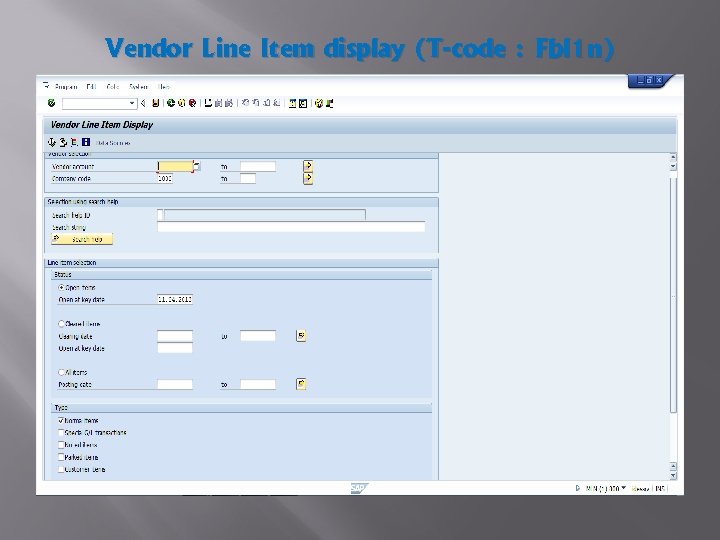Viewport: 720px width, 540px height.
Task: Click the yellow Exit icon
Action: tap(181, 103)
